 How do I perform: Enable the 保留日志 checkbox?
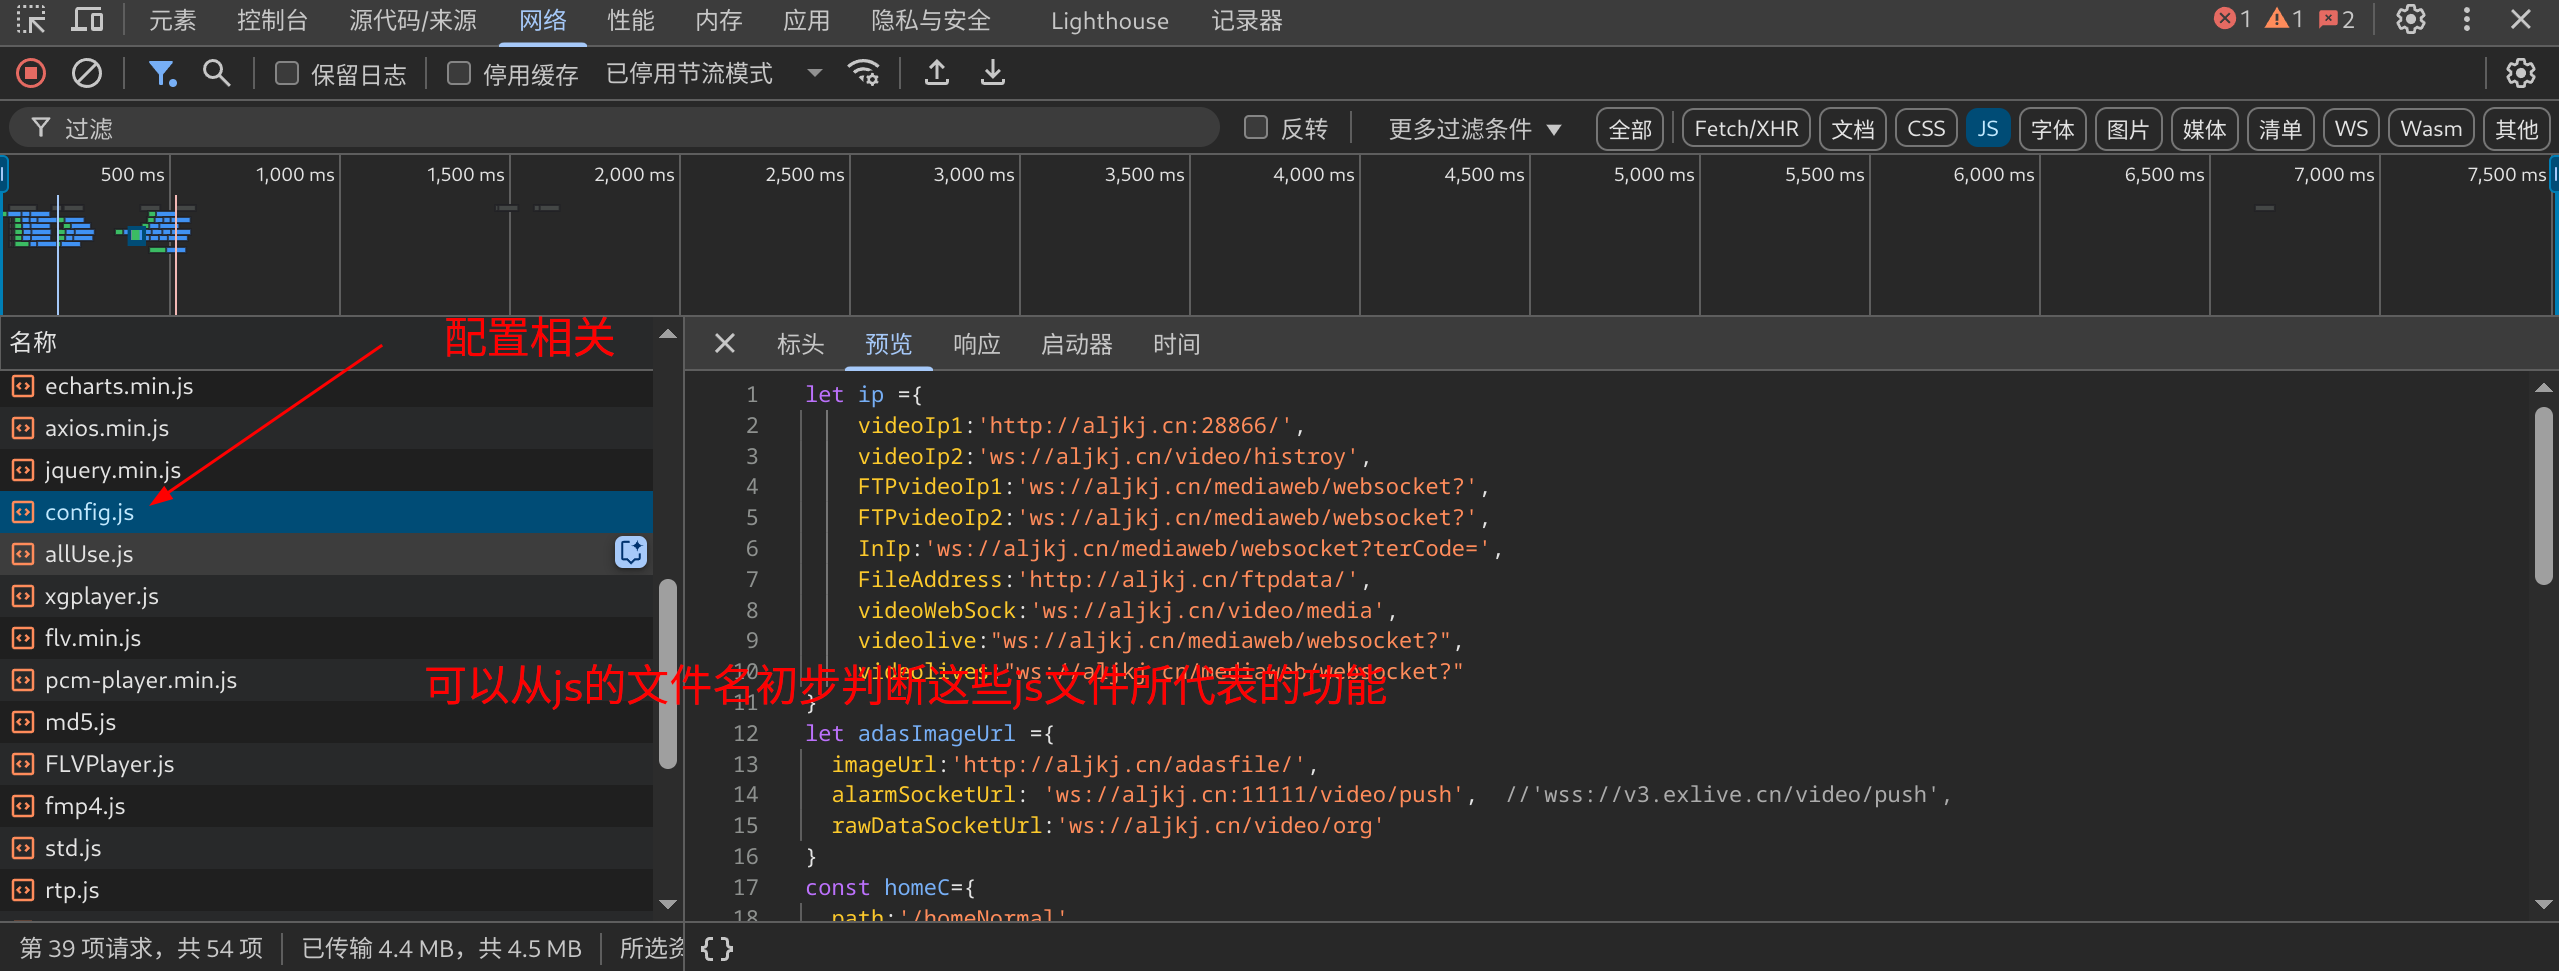(x=287, y=74)
